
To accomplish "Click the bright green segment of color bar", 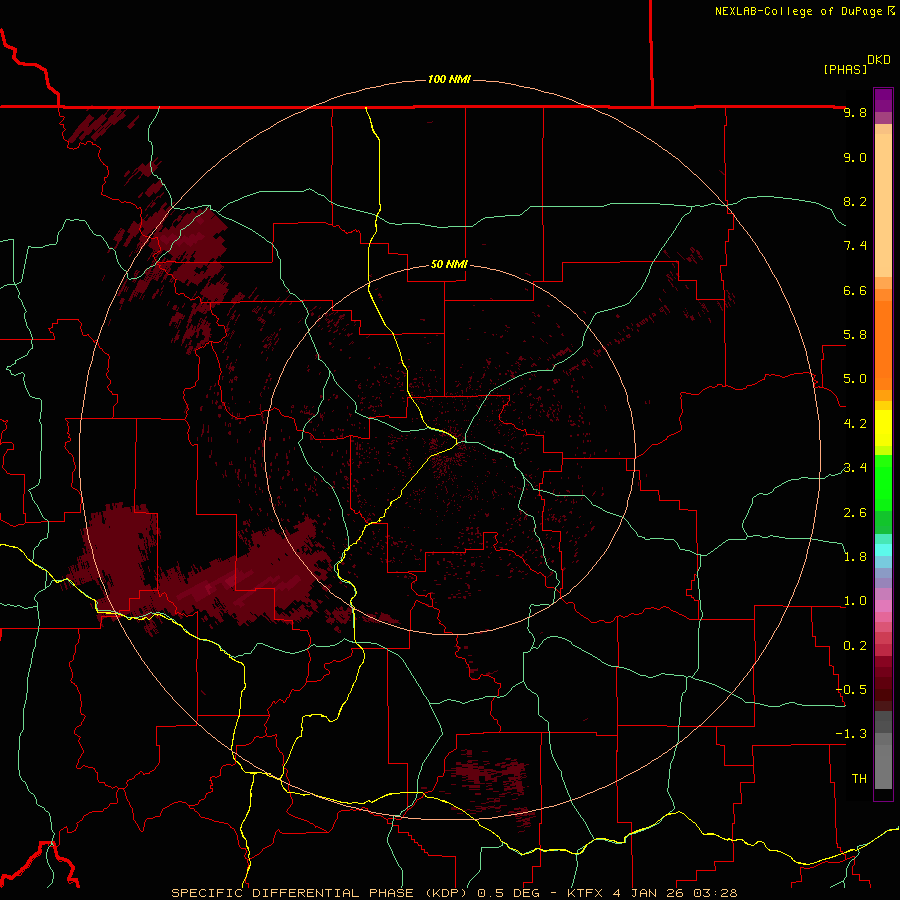I will point(883,483).
